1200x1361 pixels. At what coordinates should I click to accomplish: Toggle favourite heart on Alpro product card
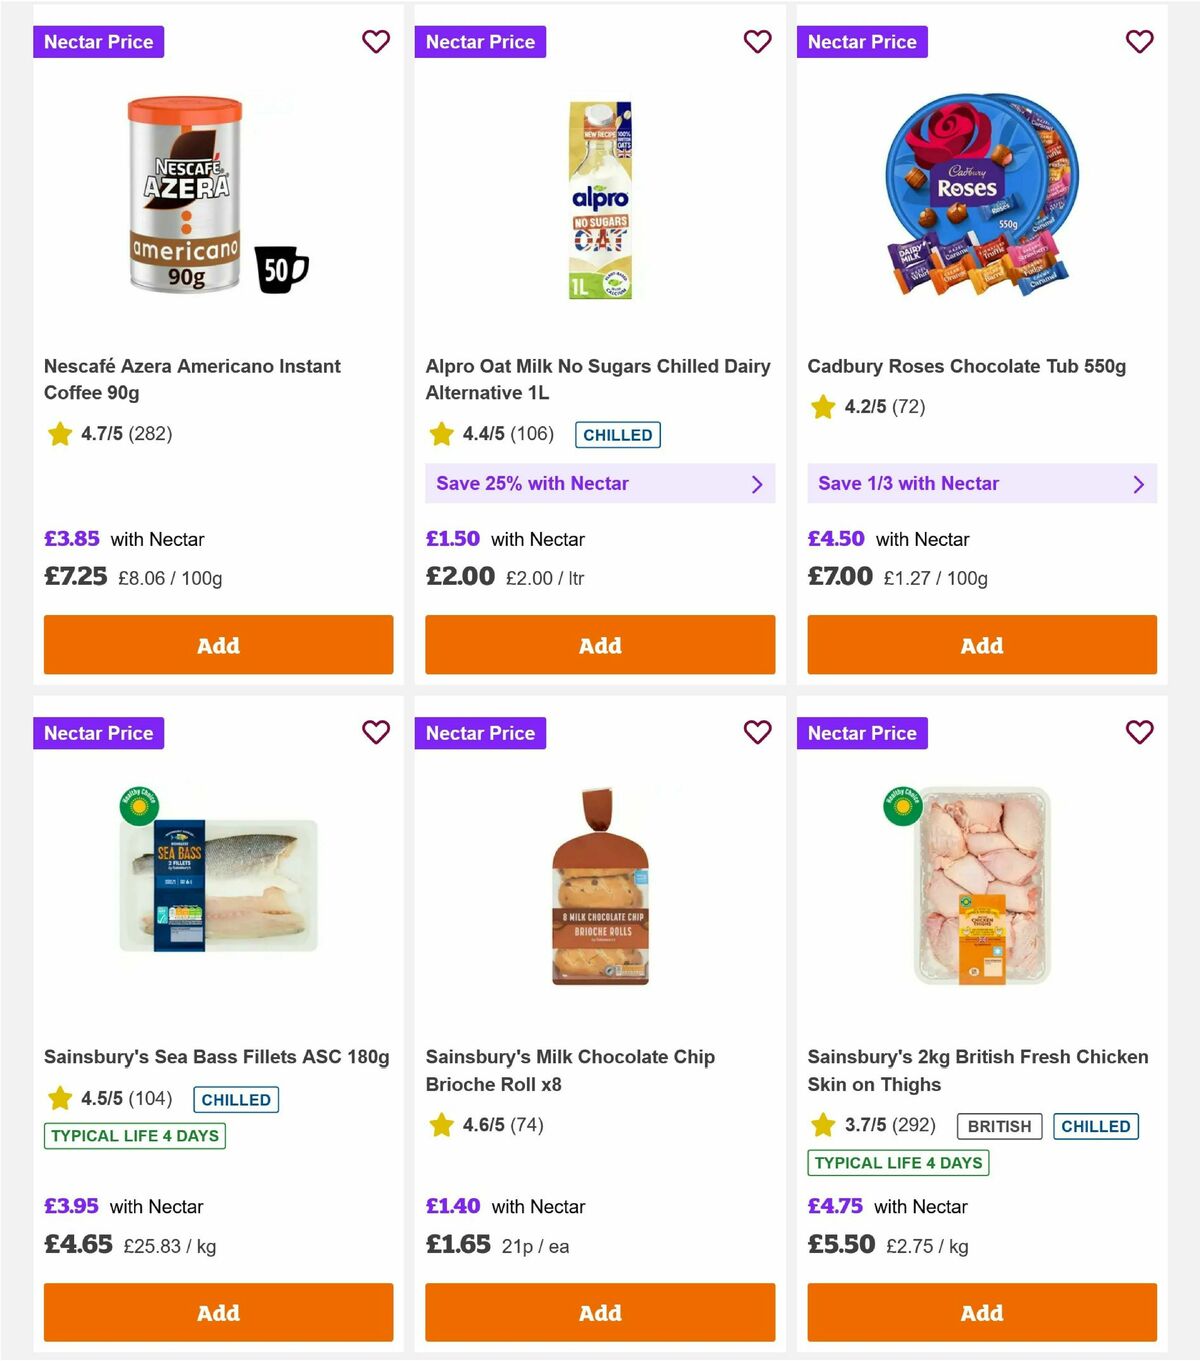[x=757, y=42]
